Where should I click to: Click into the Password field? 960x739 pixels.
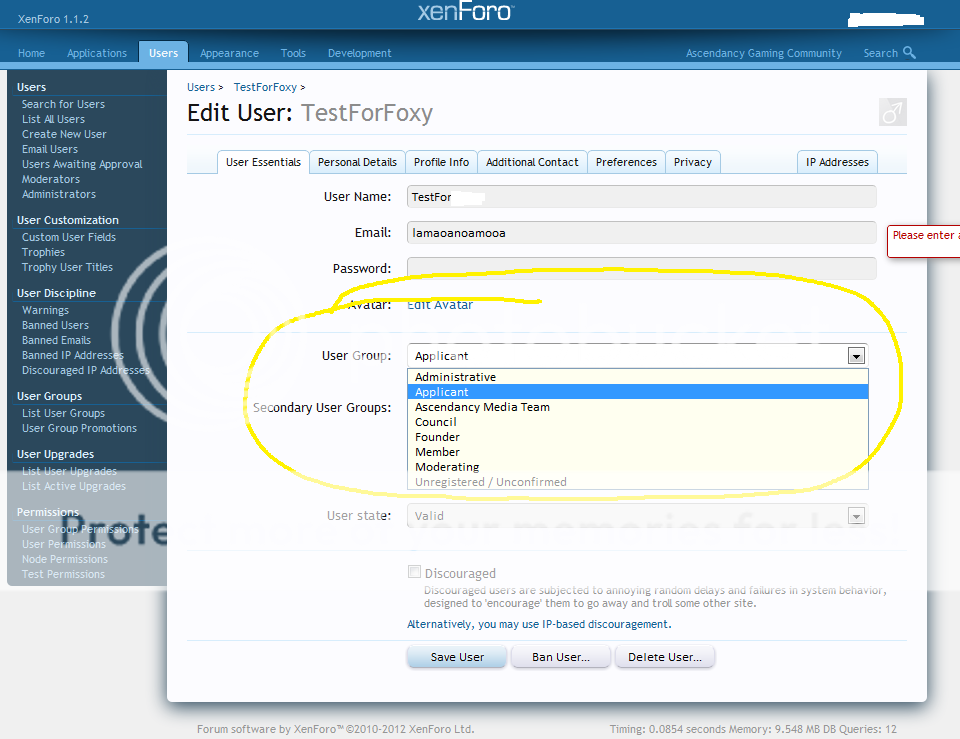coord(641,268)
